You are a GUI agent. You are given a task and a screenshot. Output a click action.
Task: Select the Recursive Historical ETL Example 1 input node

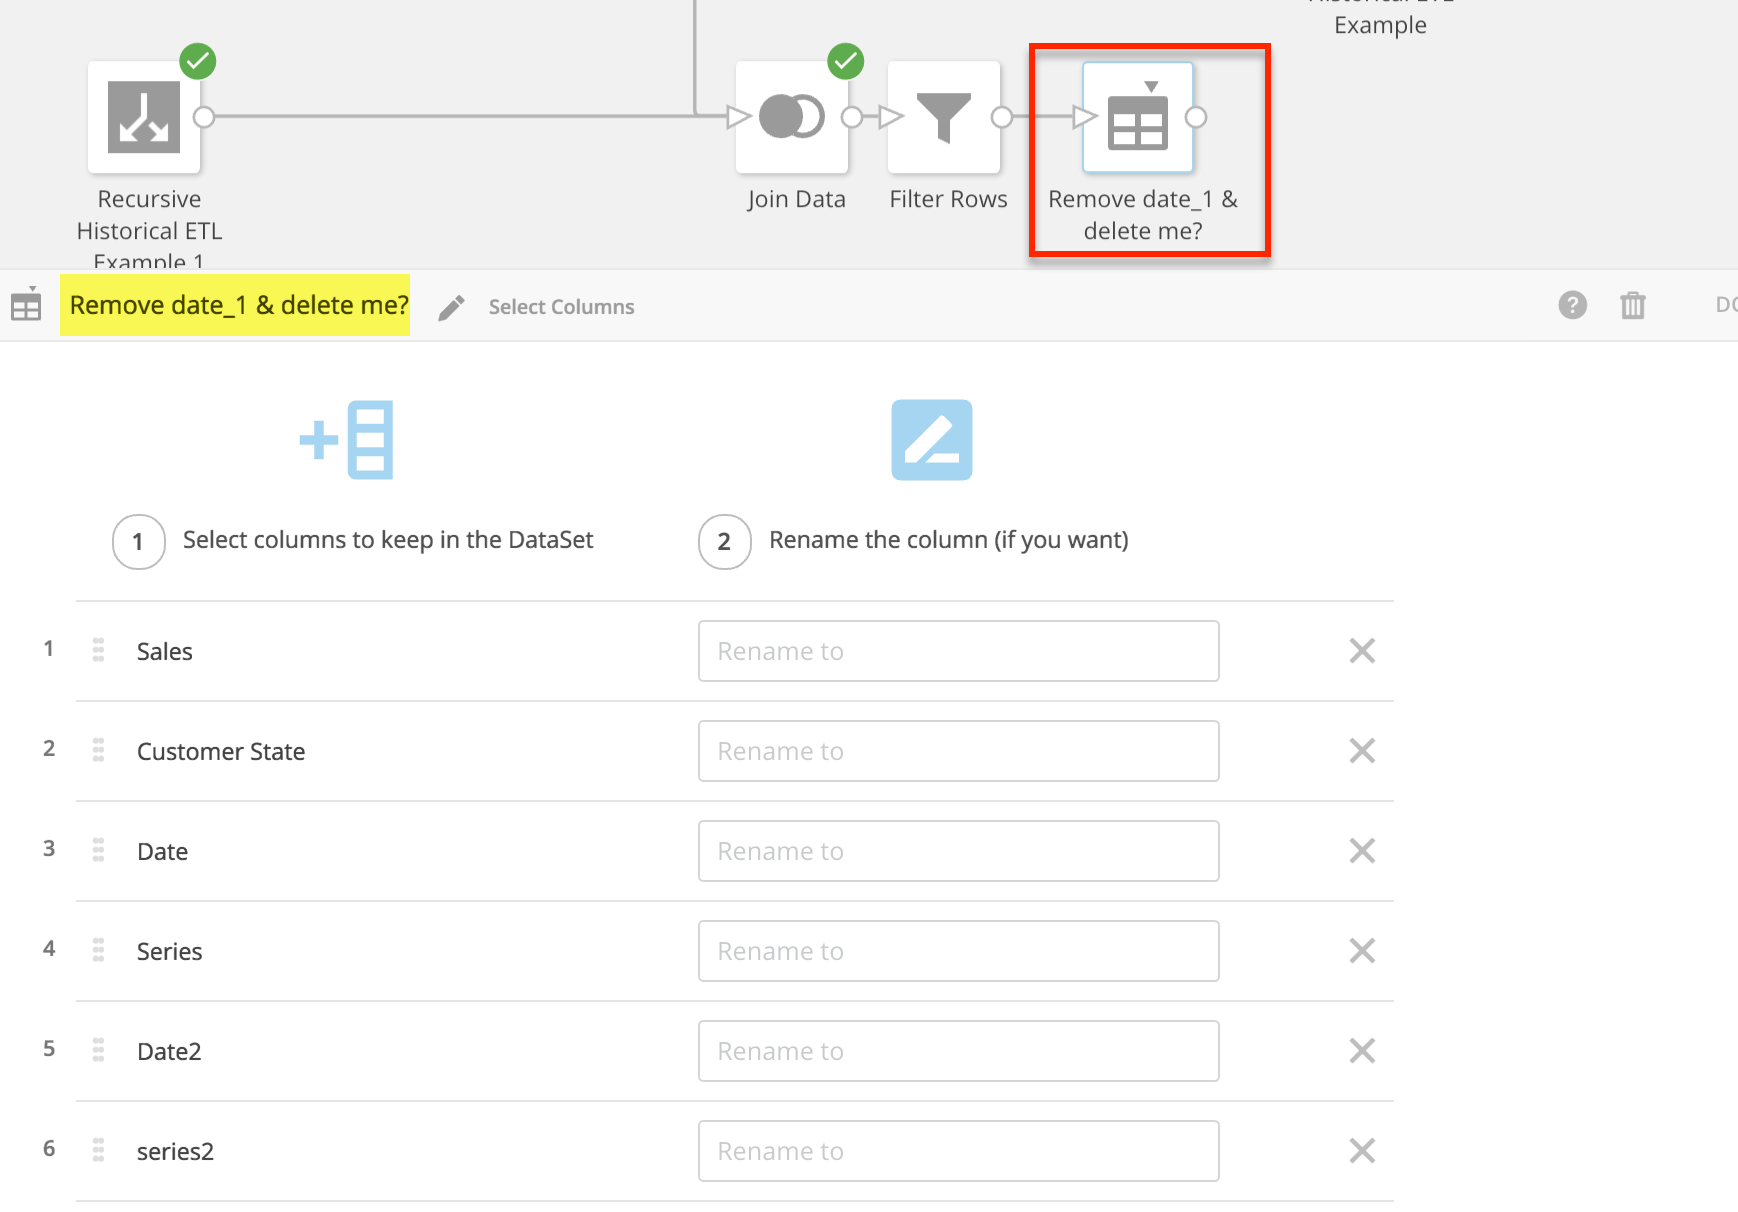144,117
